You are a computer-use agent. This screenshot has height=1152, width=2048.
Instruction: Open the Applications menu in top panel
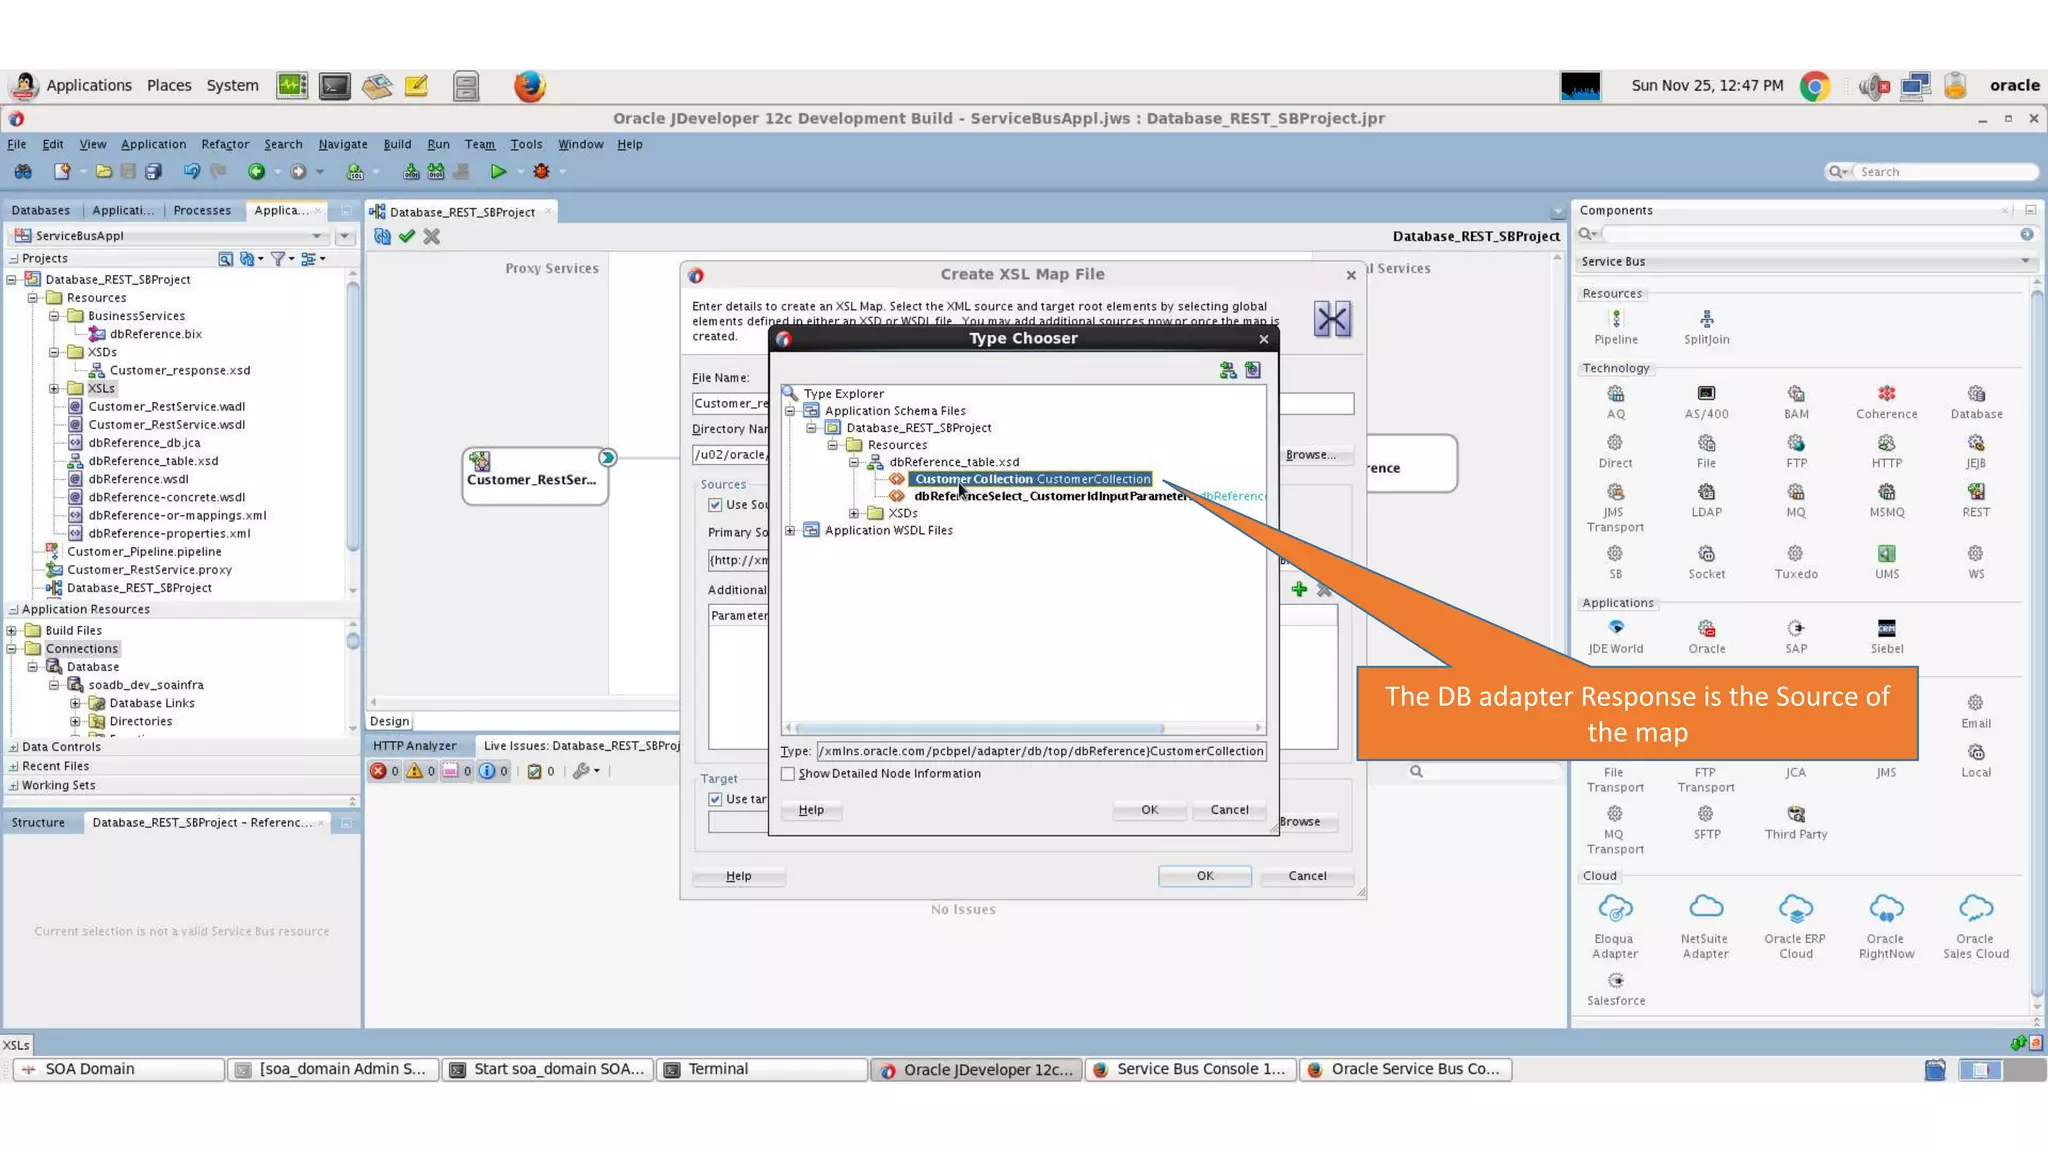tap(89, 86)
